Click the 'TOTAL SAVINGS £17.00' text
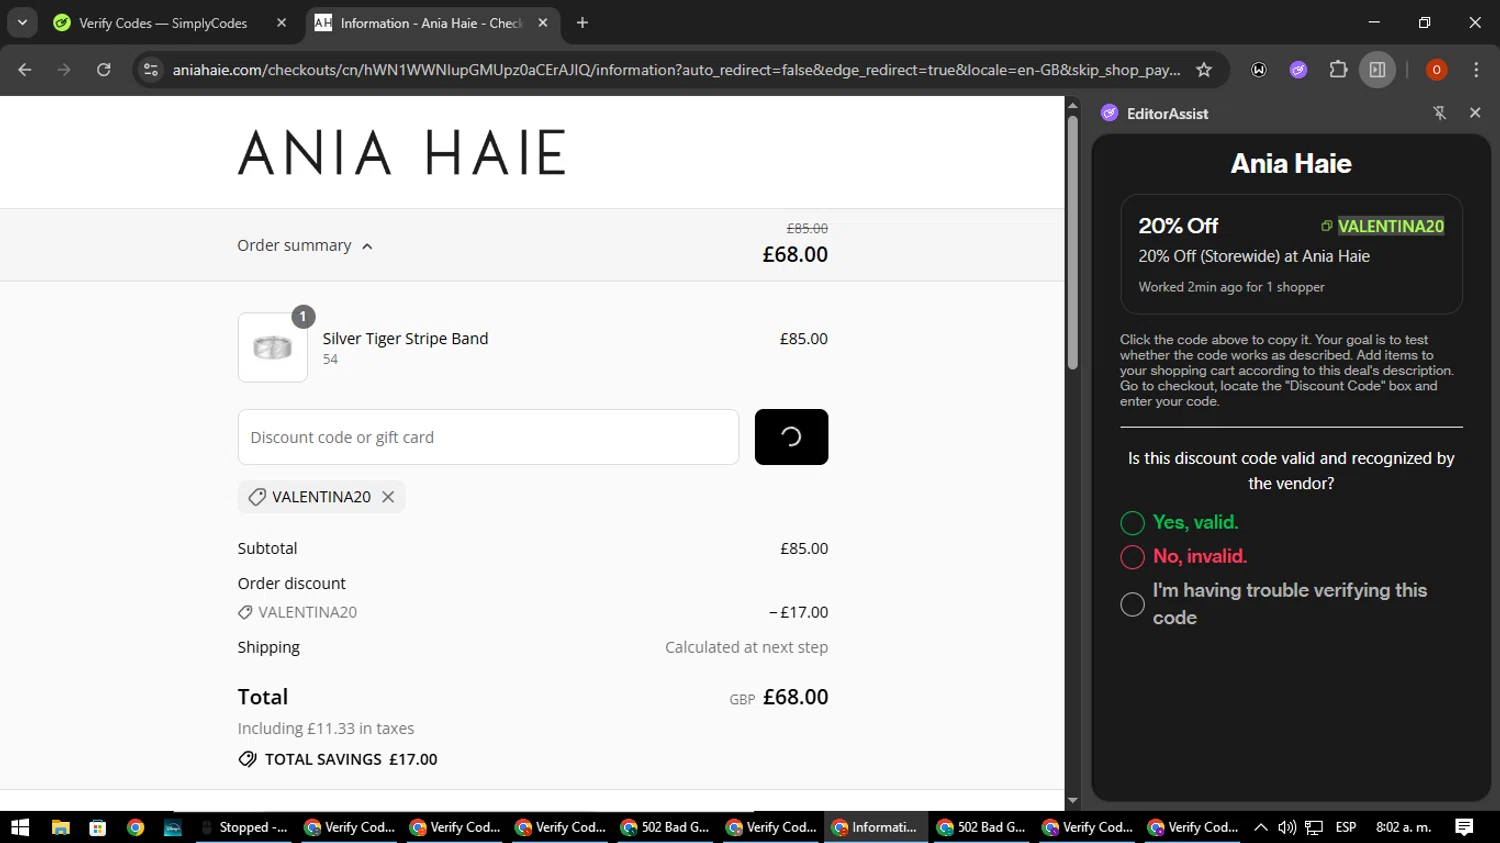The image size is (1500, 843). coord(351,760)
